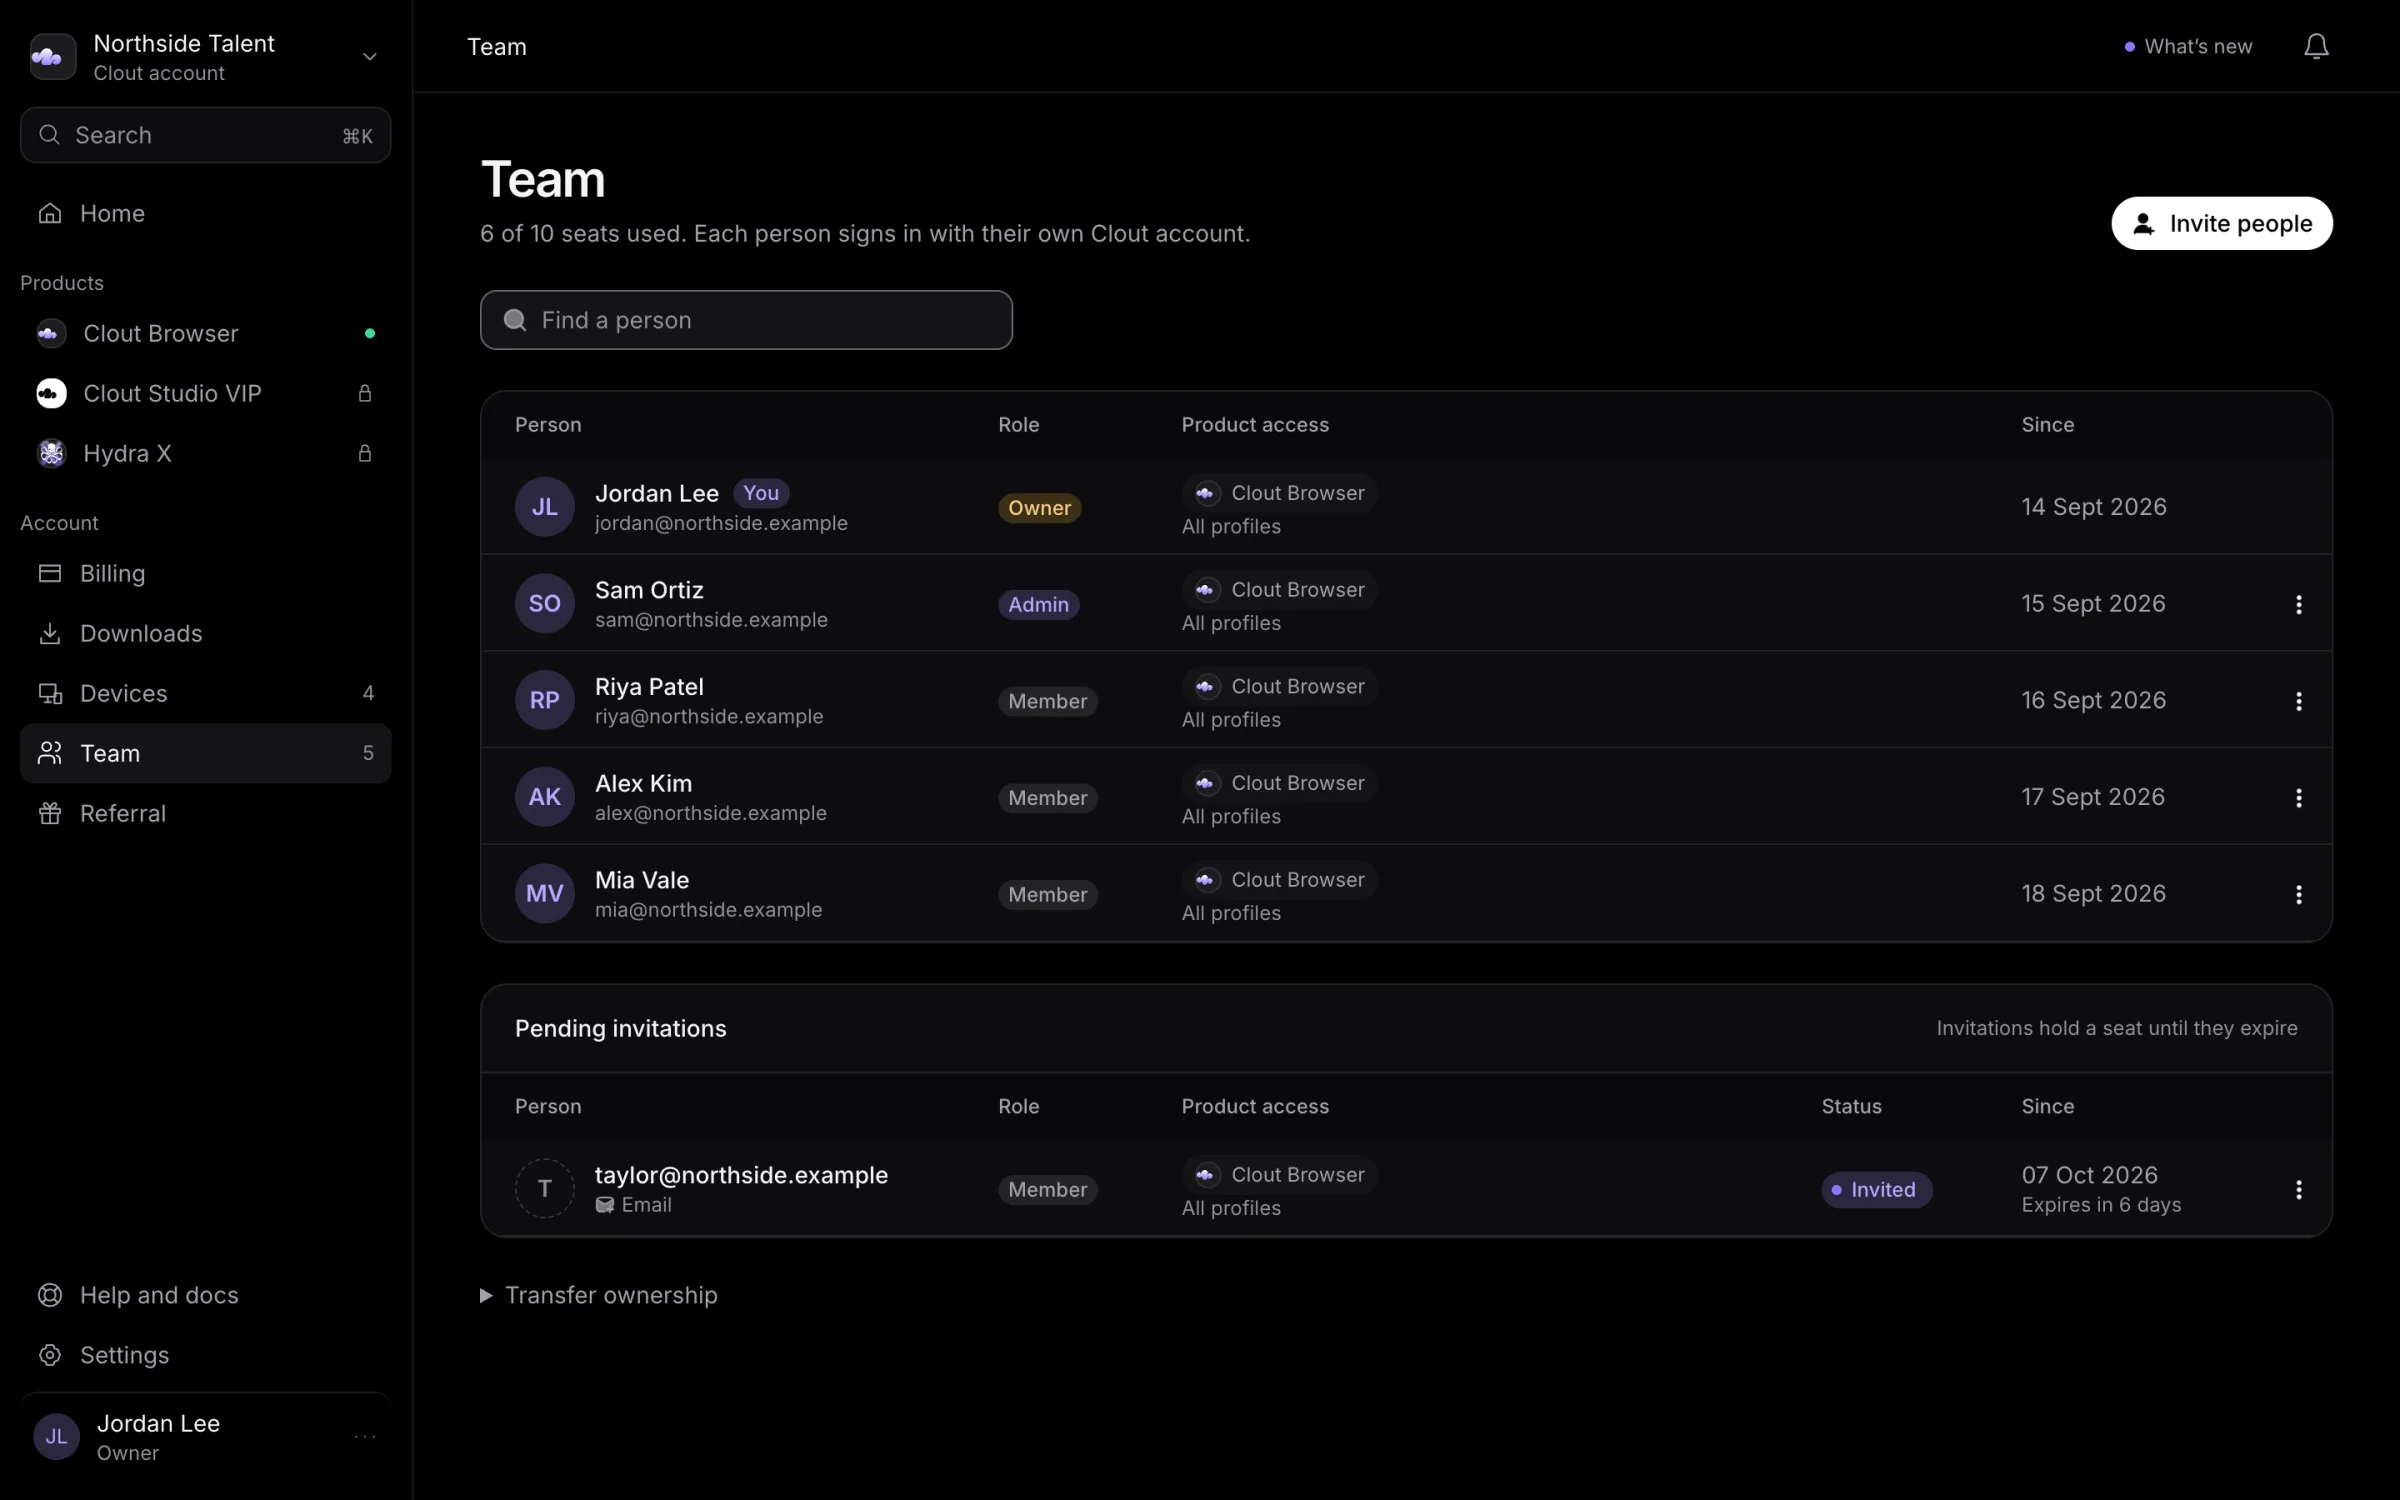Open Clout Browser product page
This screenshot has width=2400, height=1500.
click(x=205, y=333)
